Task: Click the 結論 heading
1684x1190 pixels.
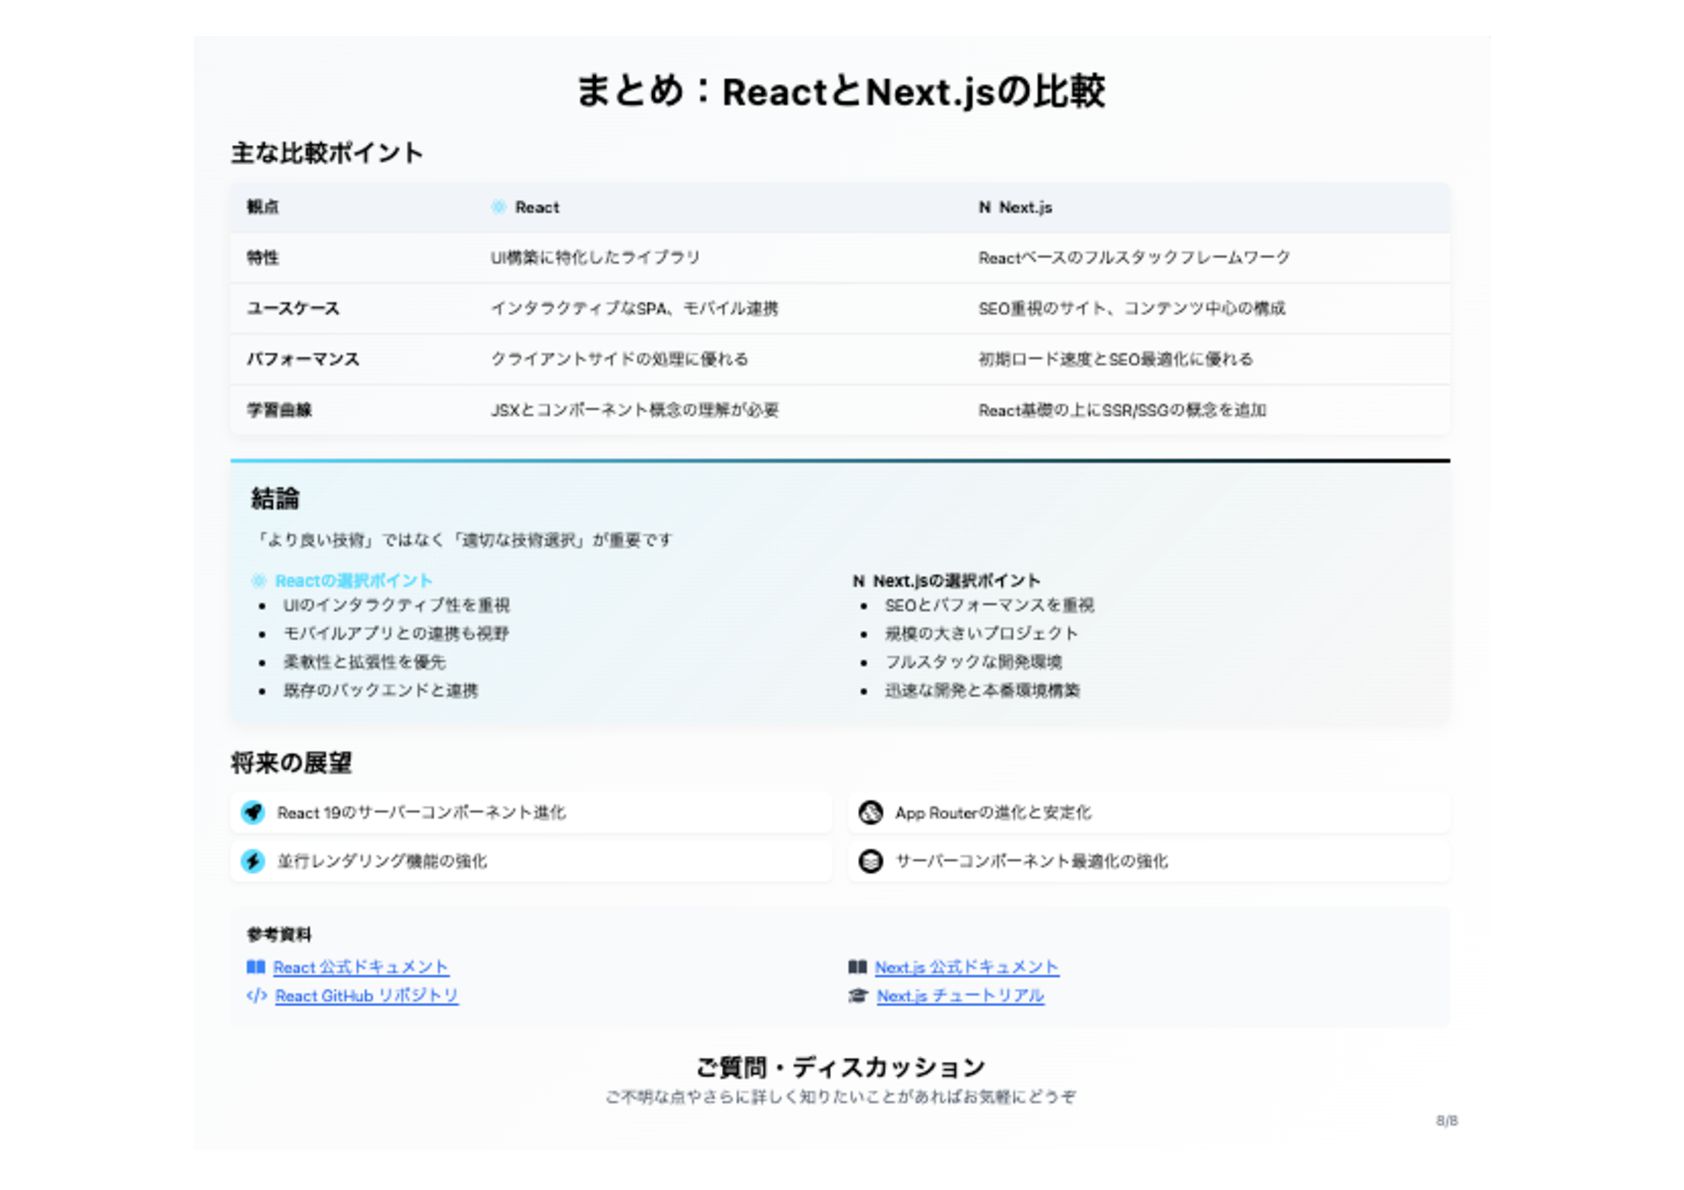Action: tap(275, 499)
